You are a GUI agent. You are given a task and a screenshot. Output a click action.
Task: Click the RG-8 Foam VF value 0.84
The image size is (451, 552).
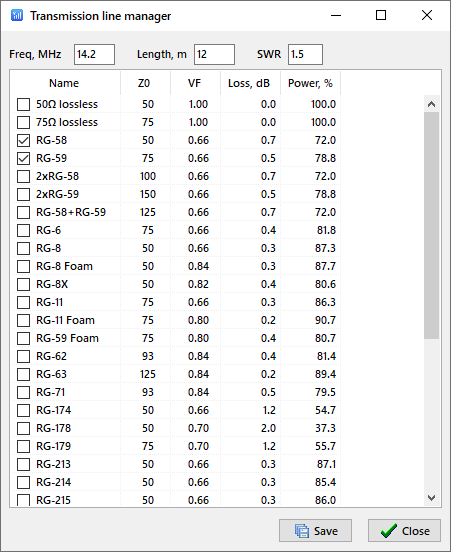click(x=199, y=266)
